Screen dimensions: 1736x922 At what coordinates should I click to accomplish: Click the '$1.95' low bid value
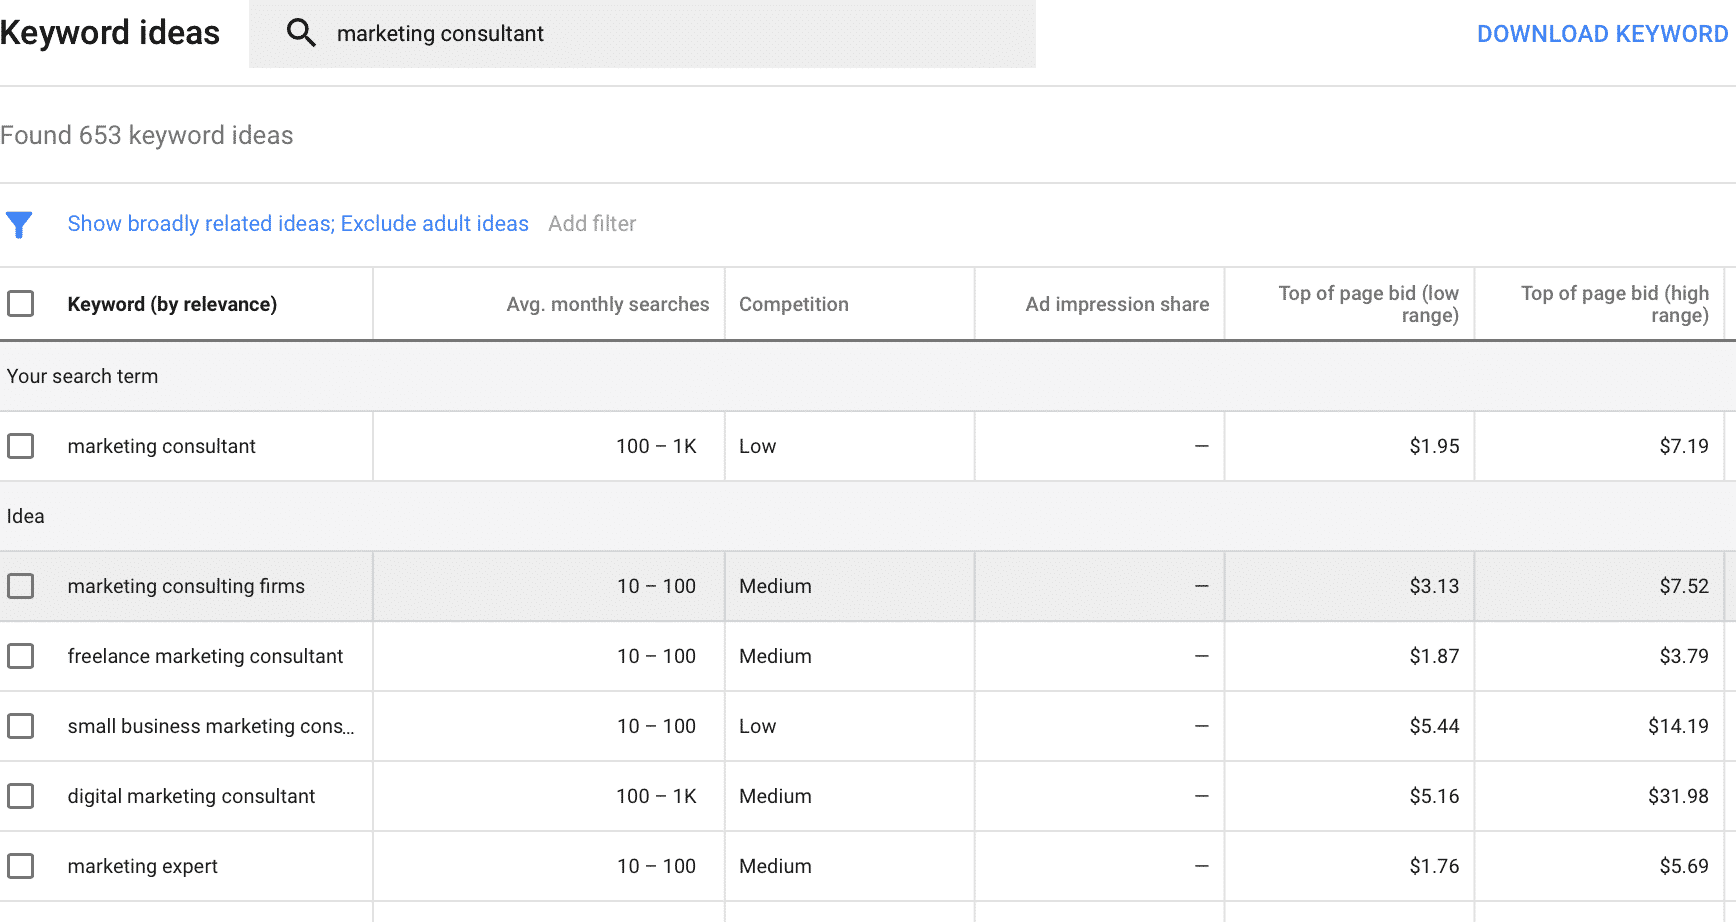click(x=1434, y=446)
